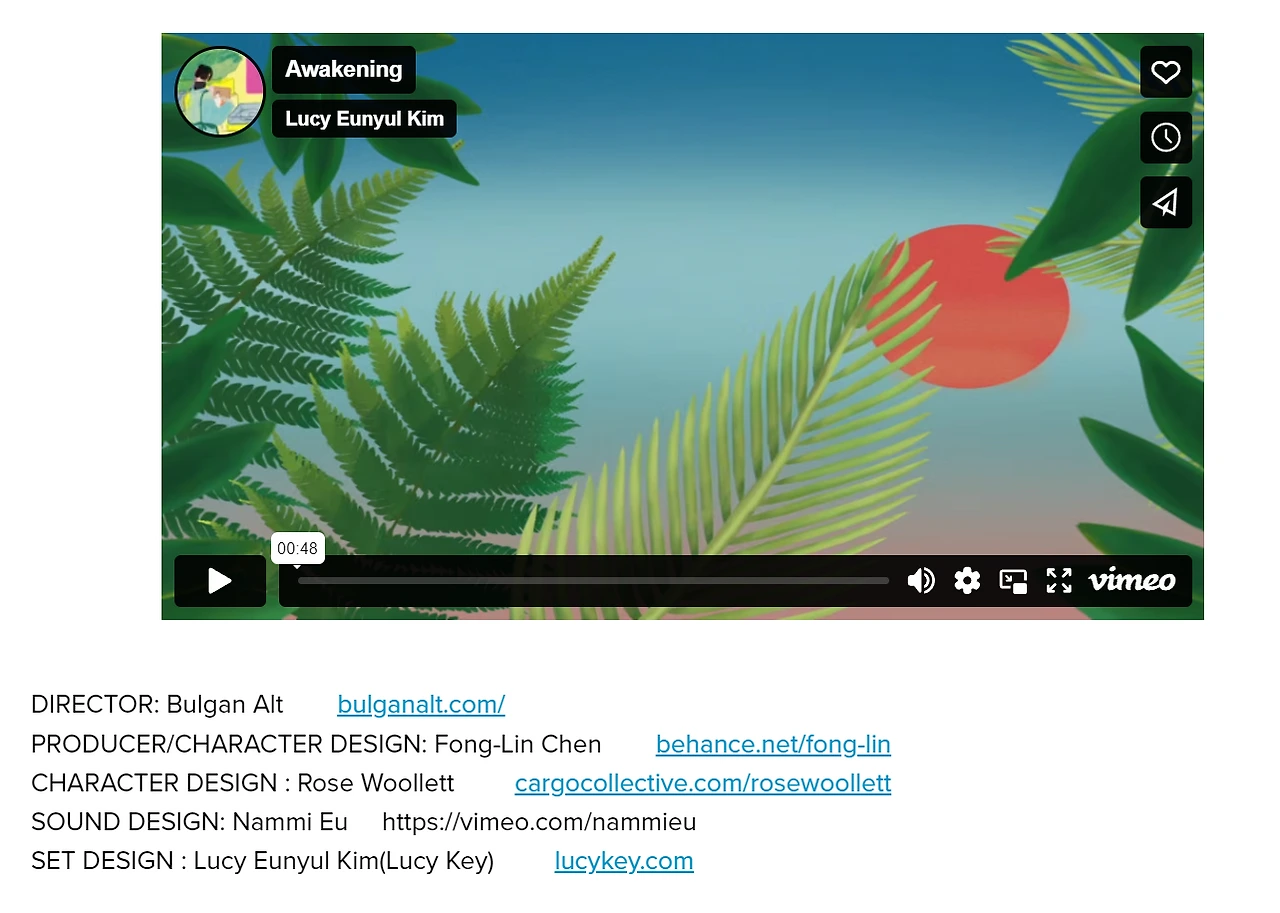Screen dimensions: 1280x913
Task: Click the 00:48 timestamp tooltip
Action: [x=298, y=549]
